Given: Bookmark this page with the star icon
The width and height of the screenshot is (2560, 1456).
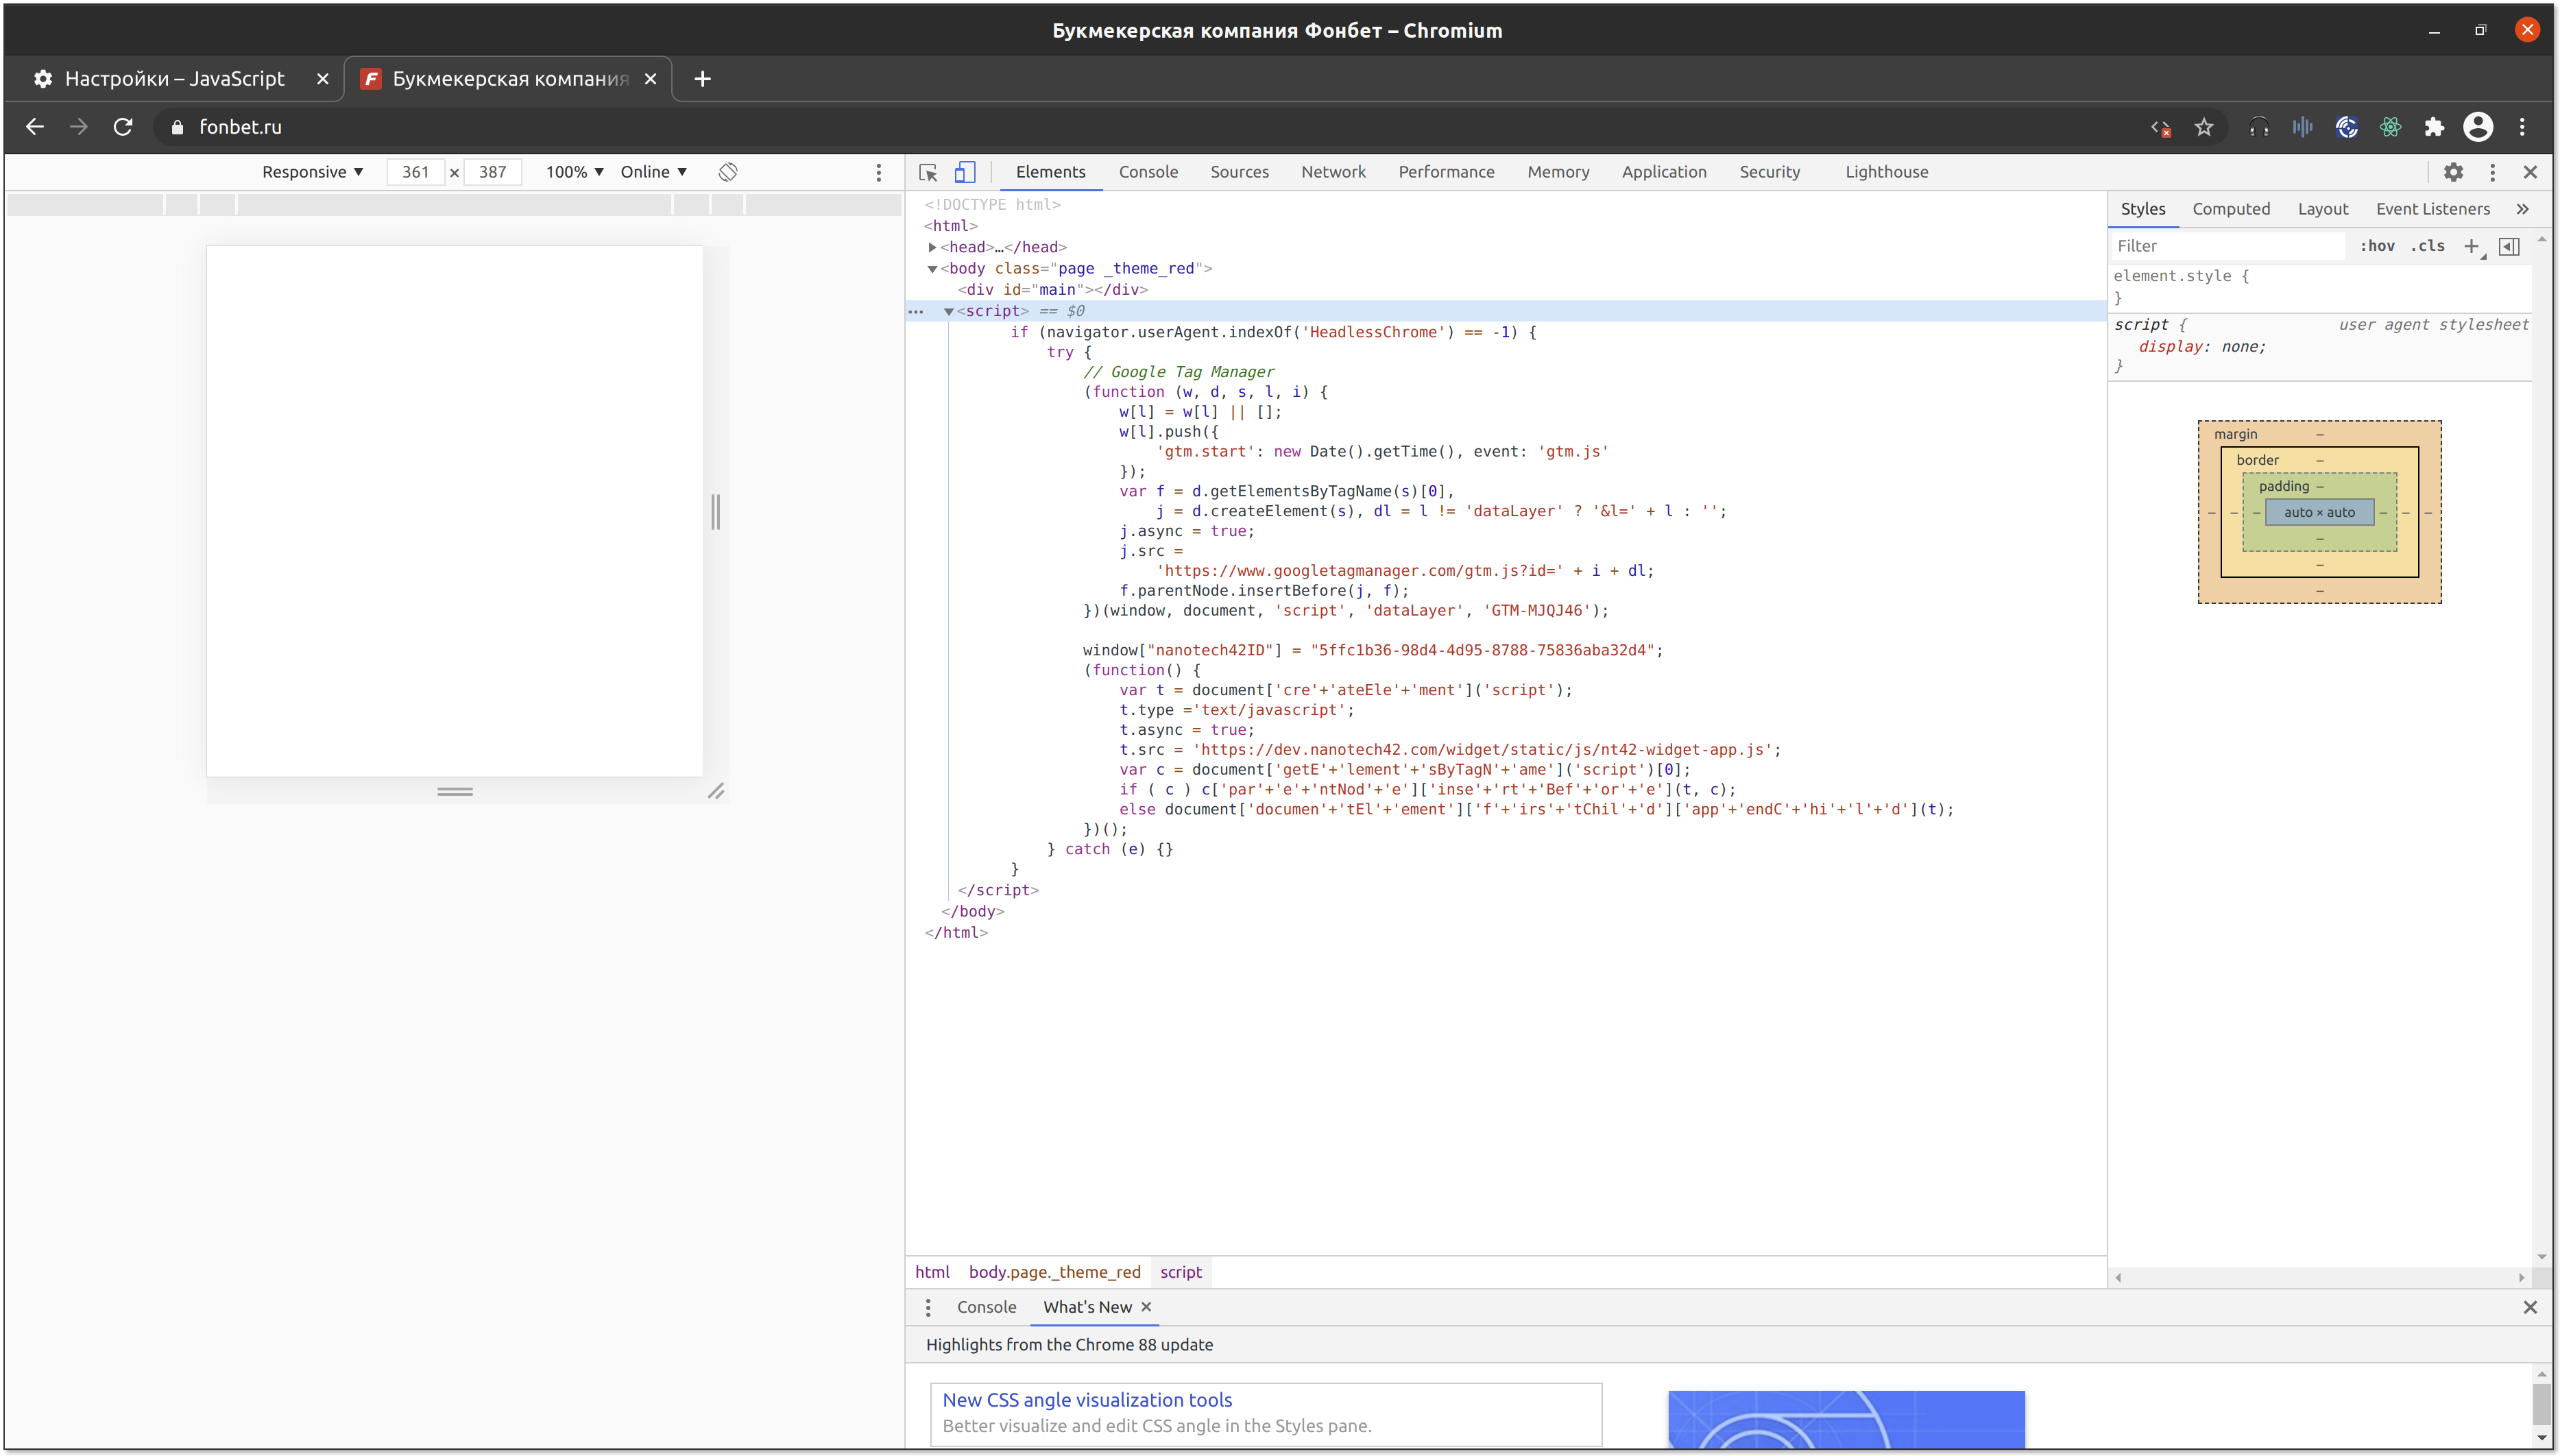Looking at the screenshot, I should (x=2204, y=127).
